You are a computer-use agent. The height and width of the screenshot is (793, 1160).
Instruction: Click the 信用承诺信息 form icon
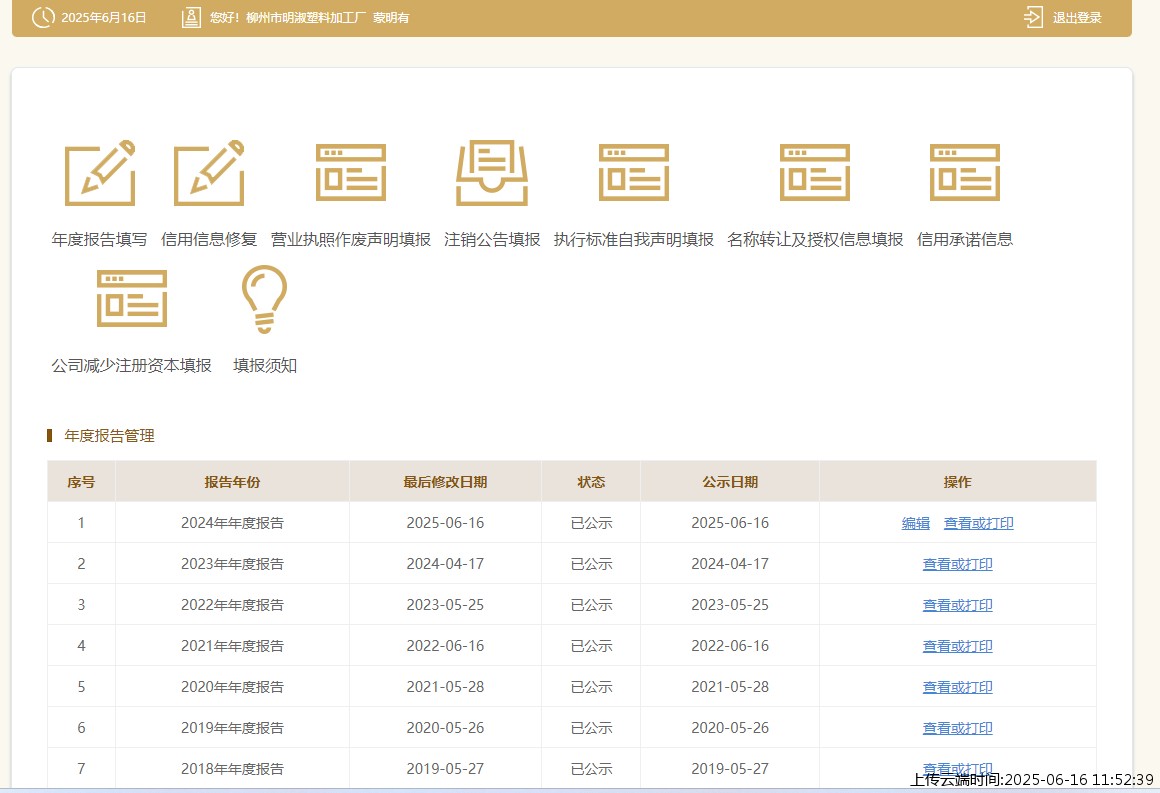tap(965, 172)
